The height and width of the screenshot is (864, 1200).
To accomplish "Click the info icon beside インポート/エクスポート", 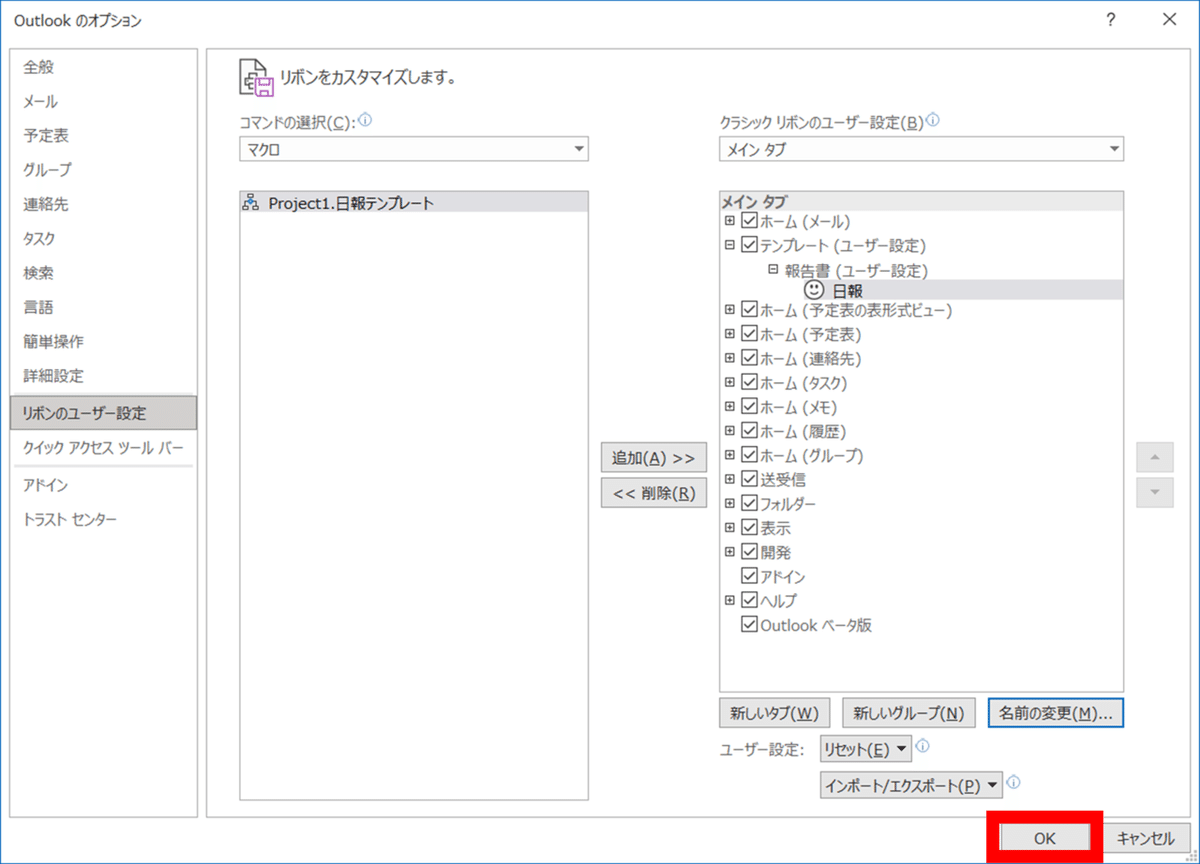I will (1014, 783).
